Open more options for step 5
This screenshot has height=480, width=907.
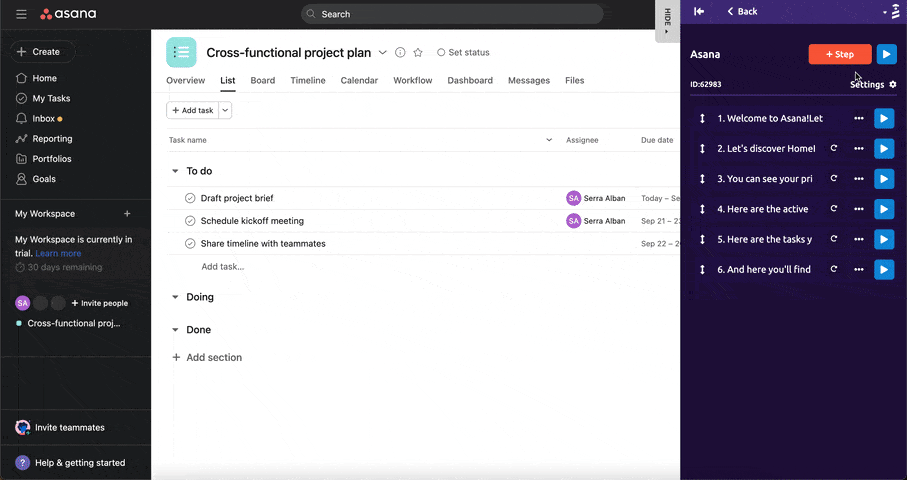[859, 239]
